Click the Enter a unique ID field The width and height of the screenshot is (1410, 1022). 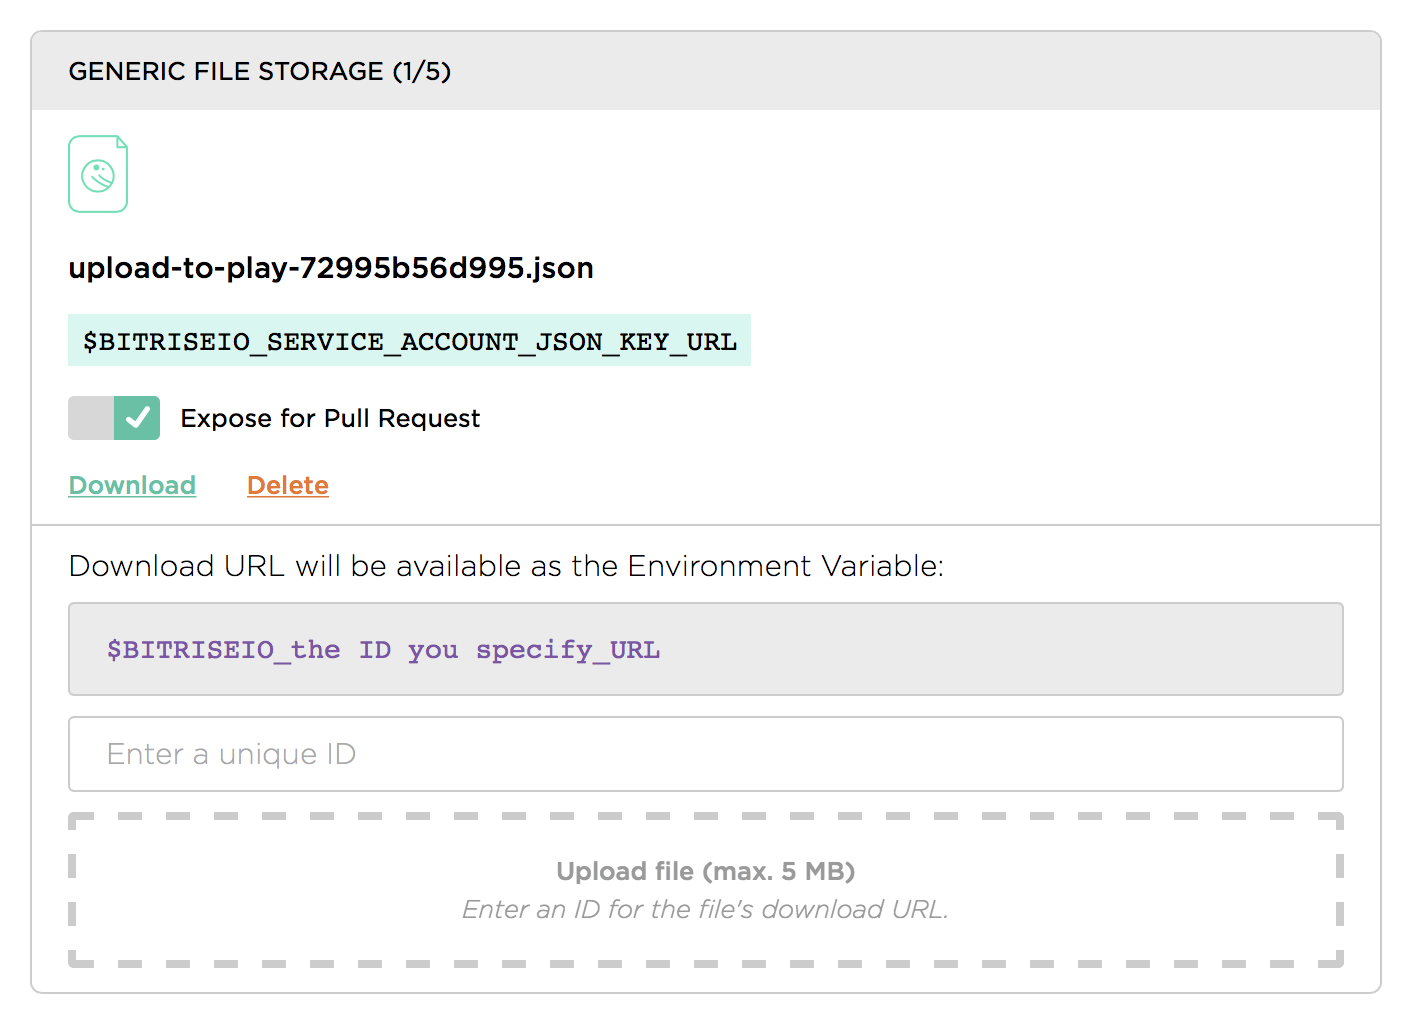click(705, 754)
